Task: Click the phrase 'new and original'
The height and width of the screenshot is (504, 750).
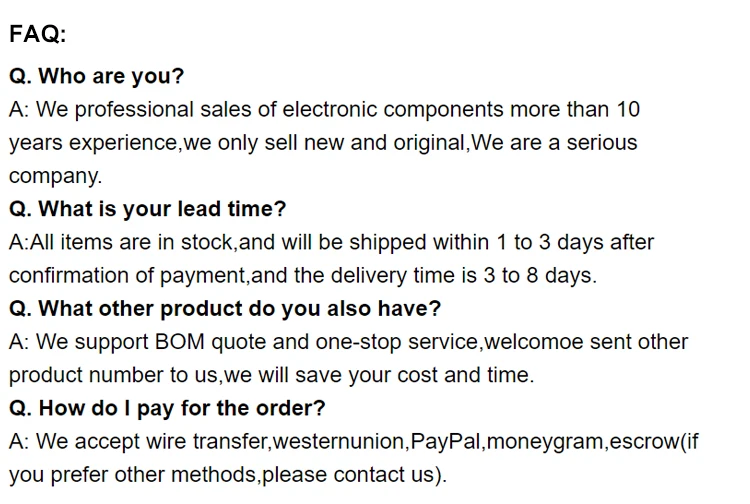Action: click(383, 142)
